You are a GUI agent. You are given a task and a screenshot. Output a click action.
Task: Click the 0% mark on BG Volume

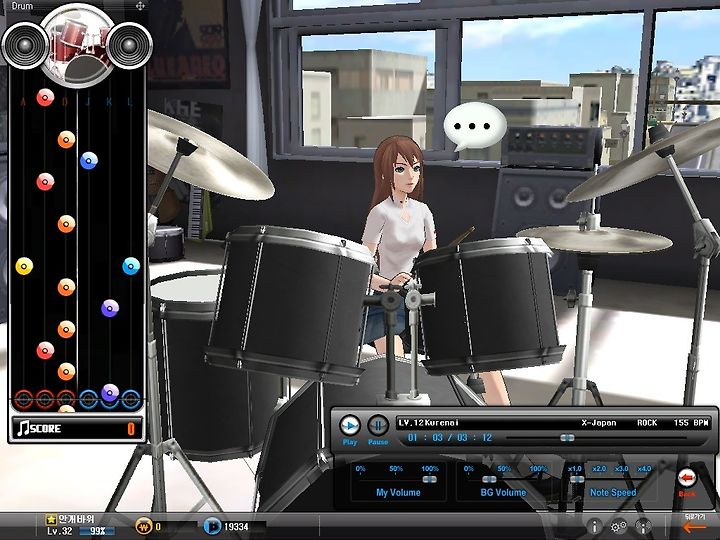tap(469, 469)
